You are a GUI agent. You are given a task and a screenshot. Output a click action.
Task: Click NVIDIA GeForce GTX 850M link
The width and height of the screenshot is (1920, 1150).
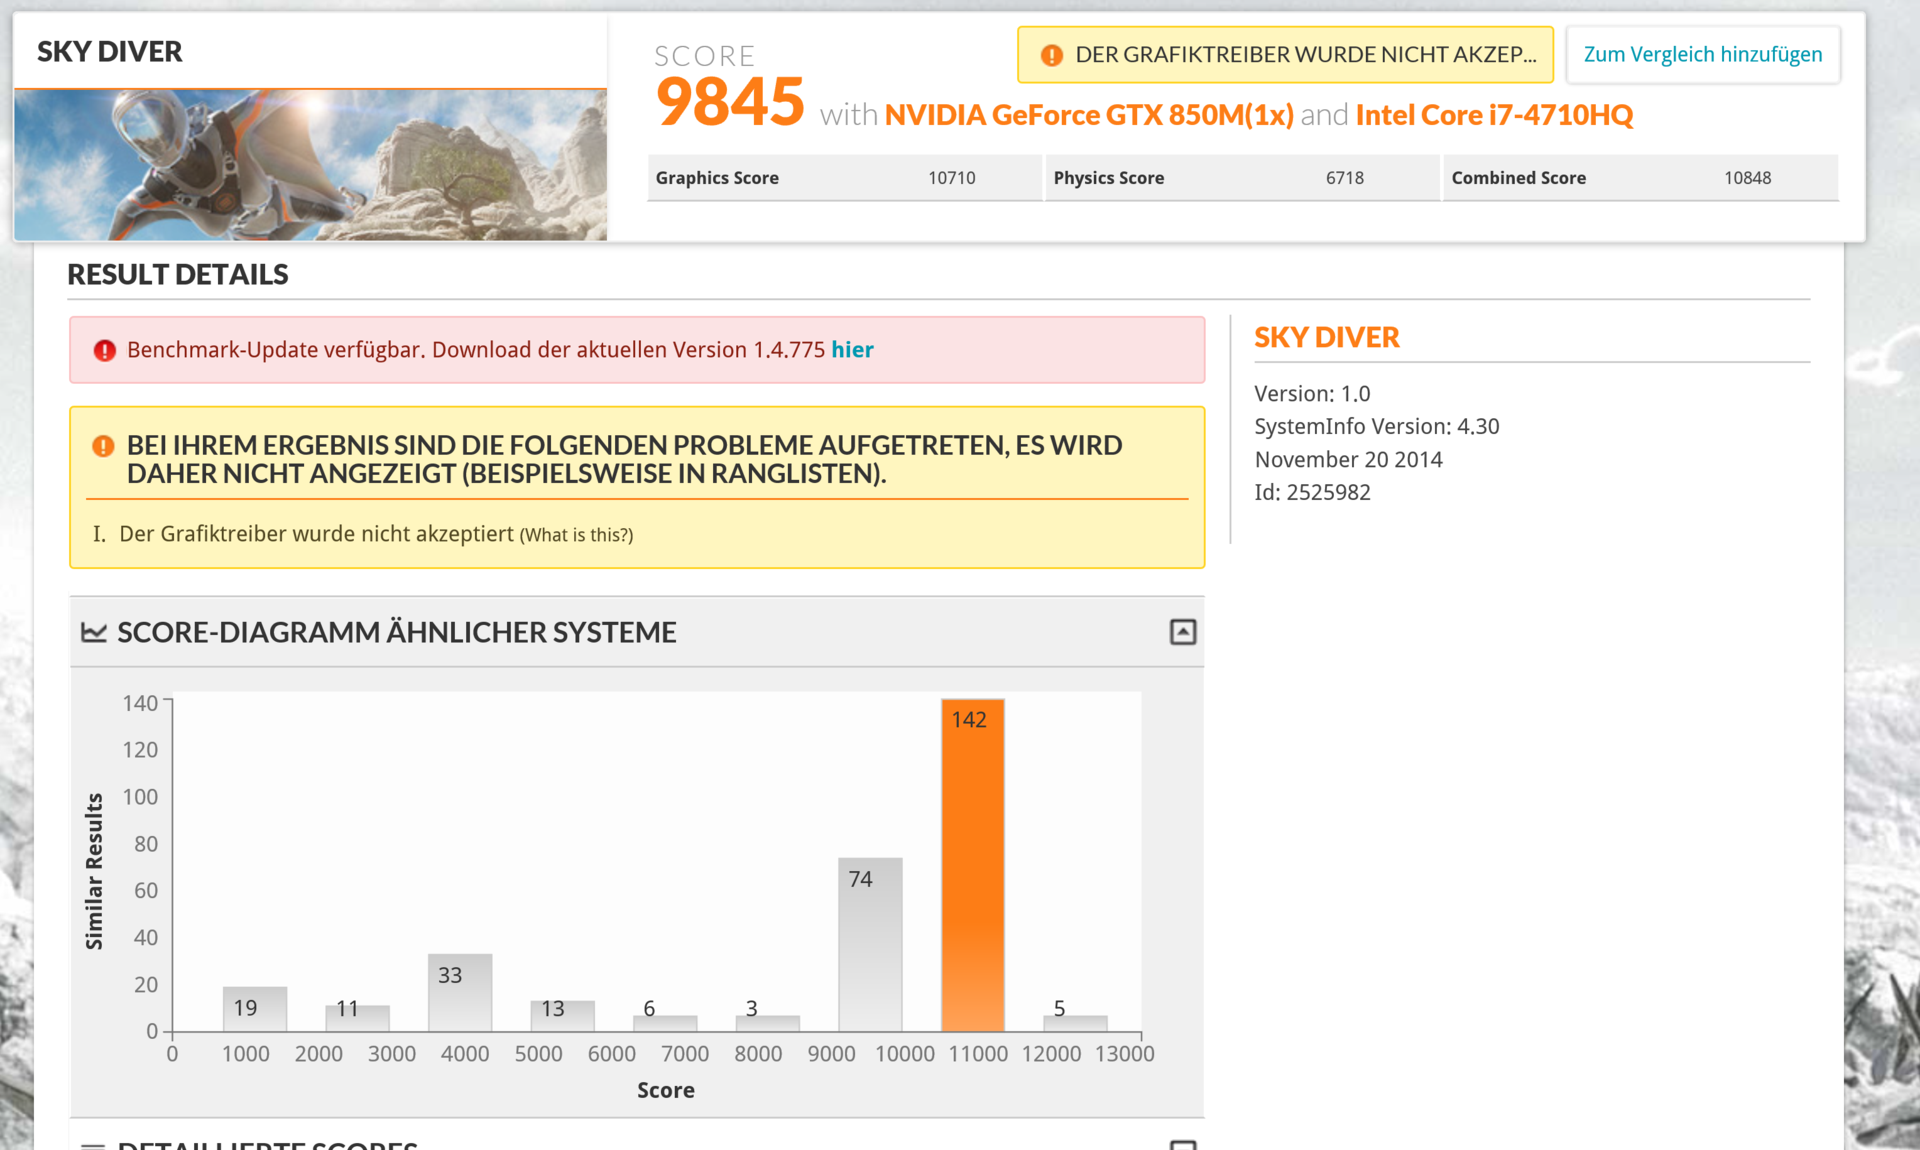pos(1088,115)
